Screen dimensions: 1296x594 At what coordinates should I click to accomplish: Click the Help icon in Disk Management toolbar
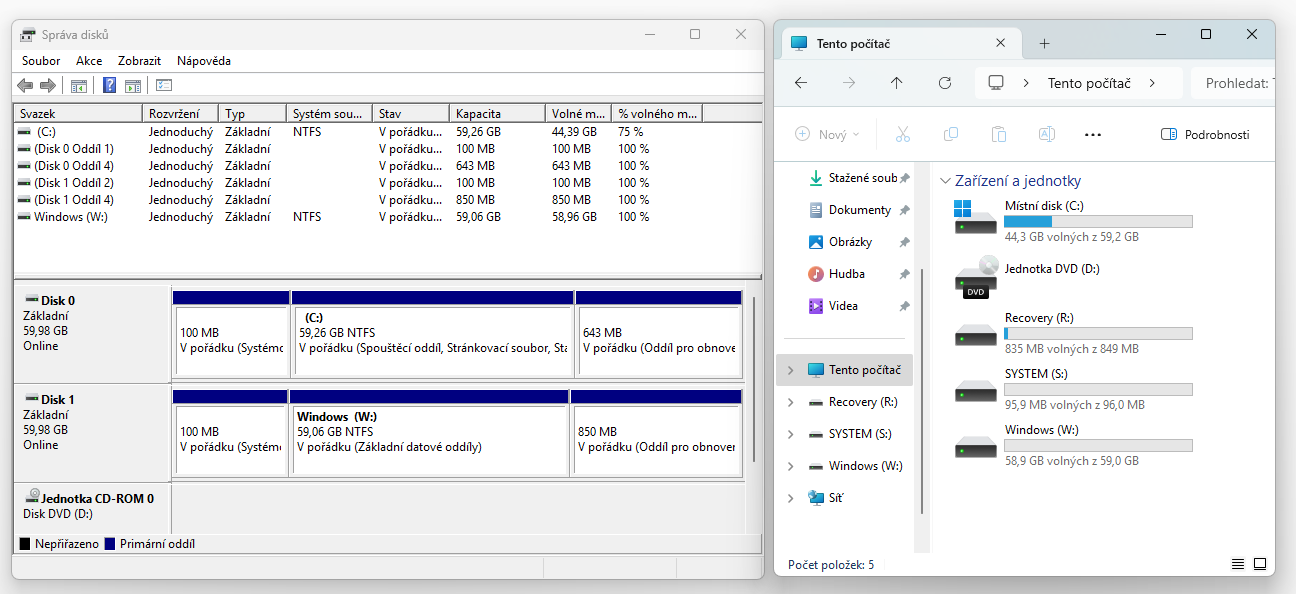(110, 86)
